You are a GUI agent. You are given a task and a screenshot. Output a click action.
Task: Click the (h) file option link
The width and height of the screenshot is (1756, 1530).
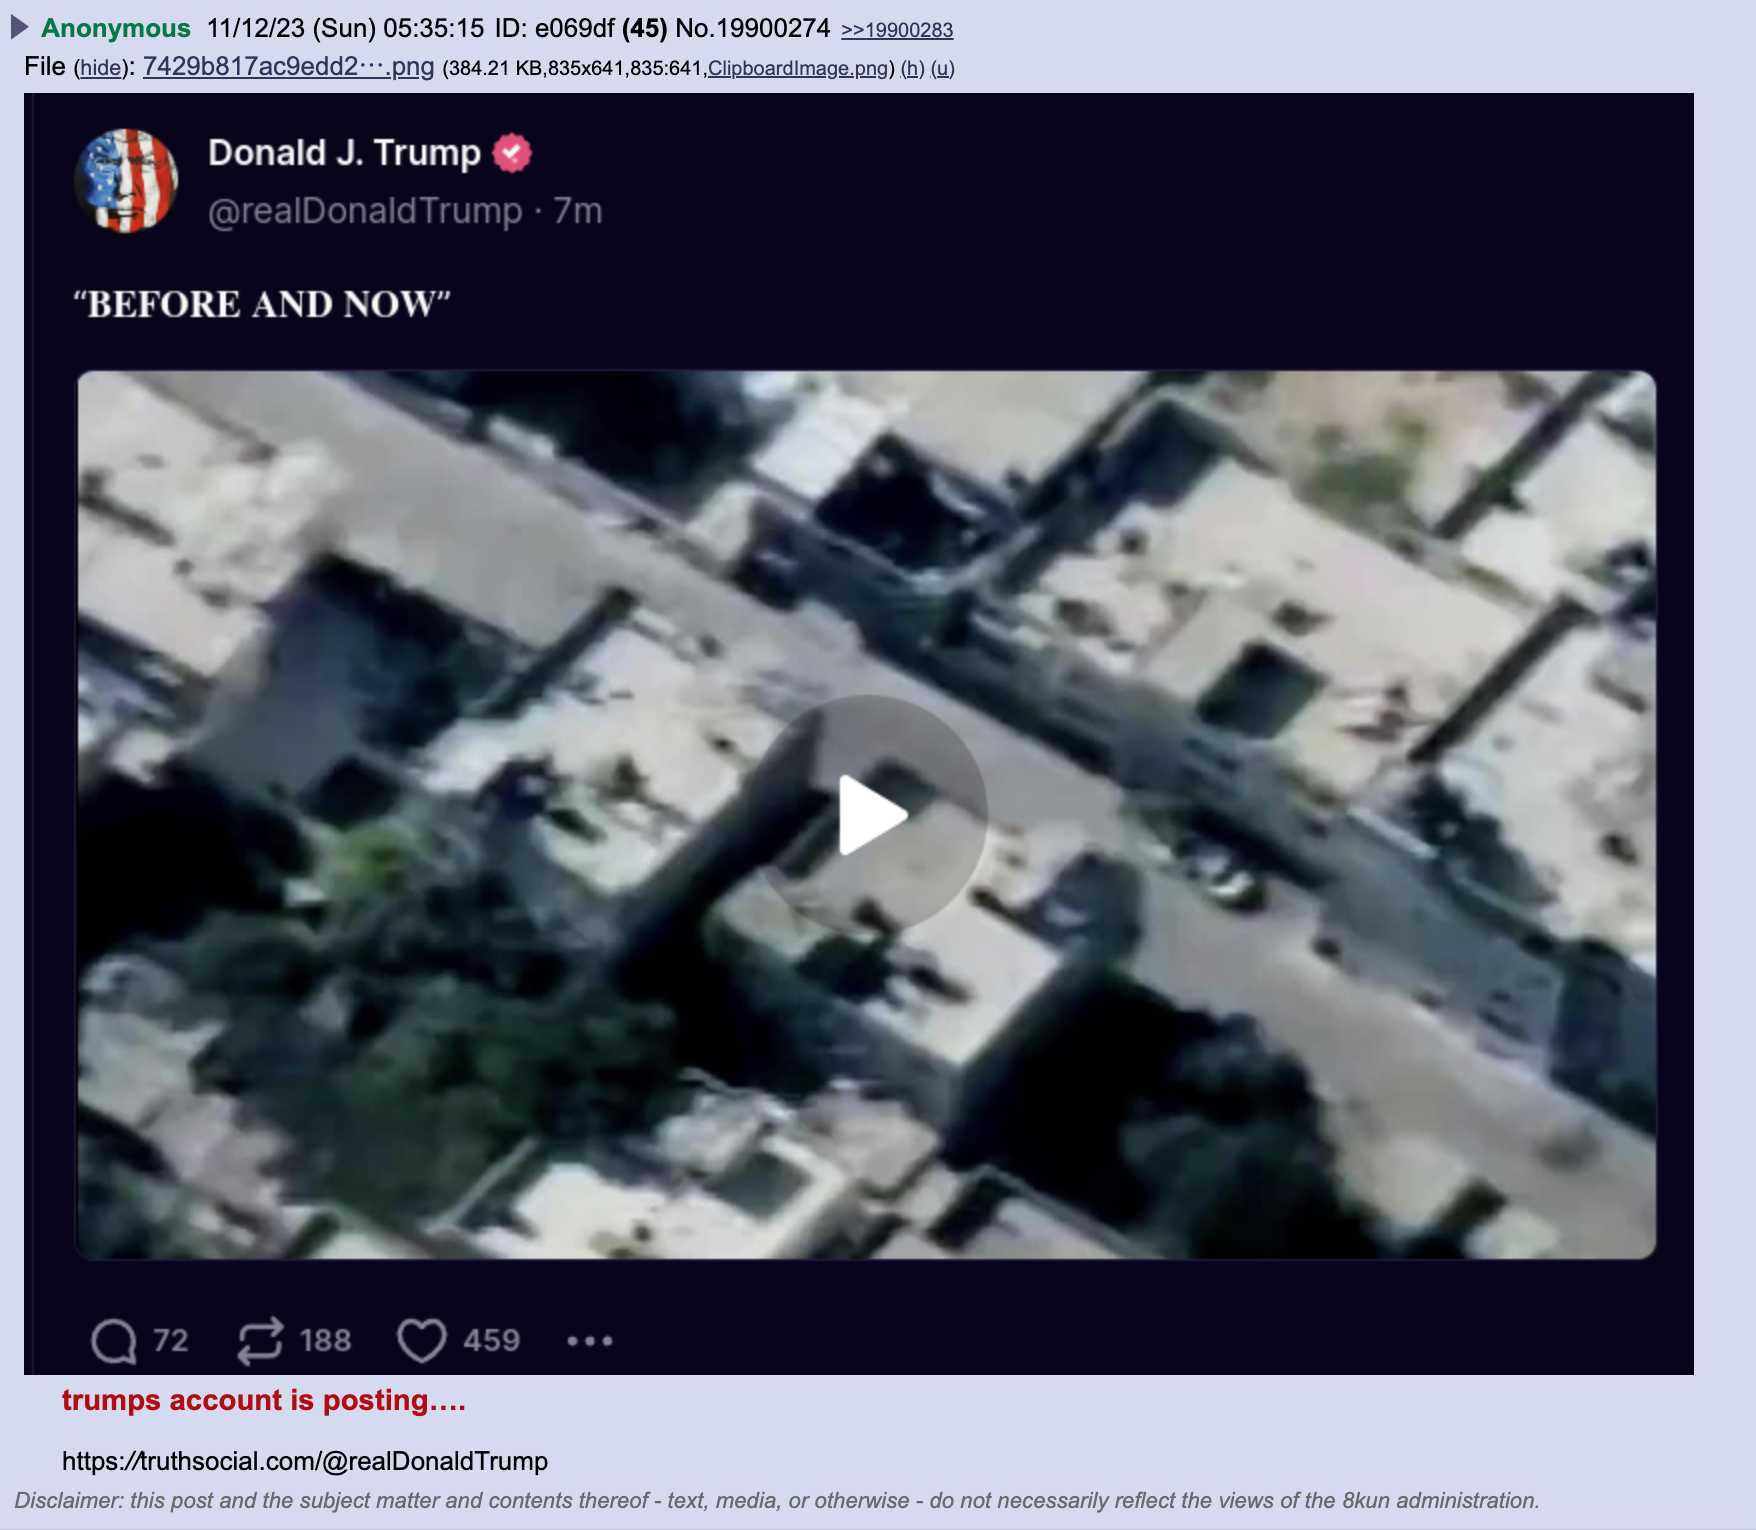912,68
